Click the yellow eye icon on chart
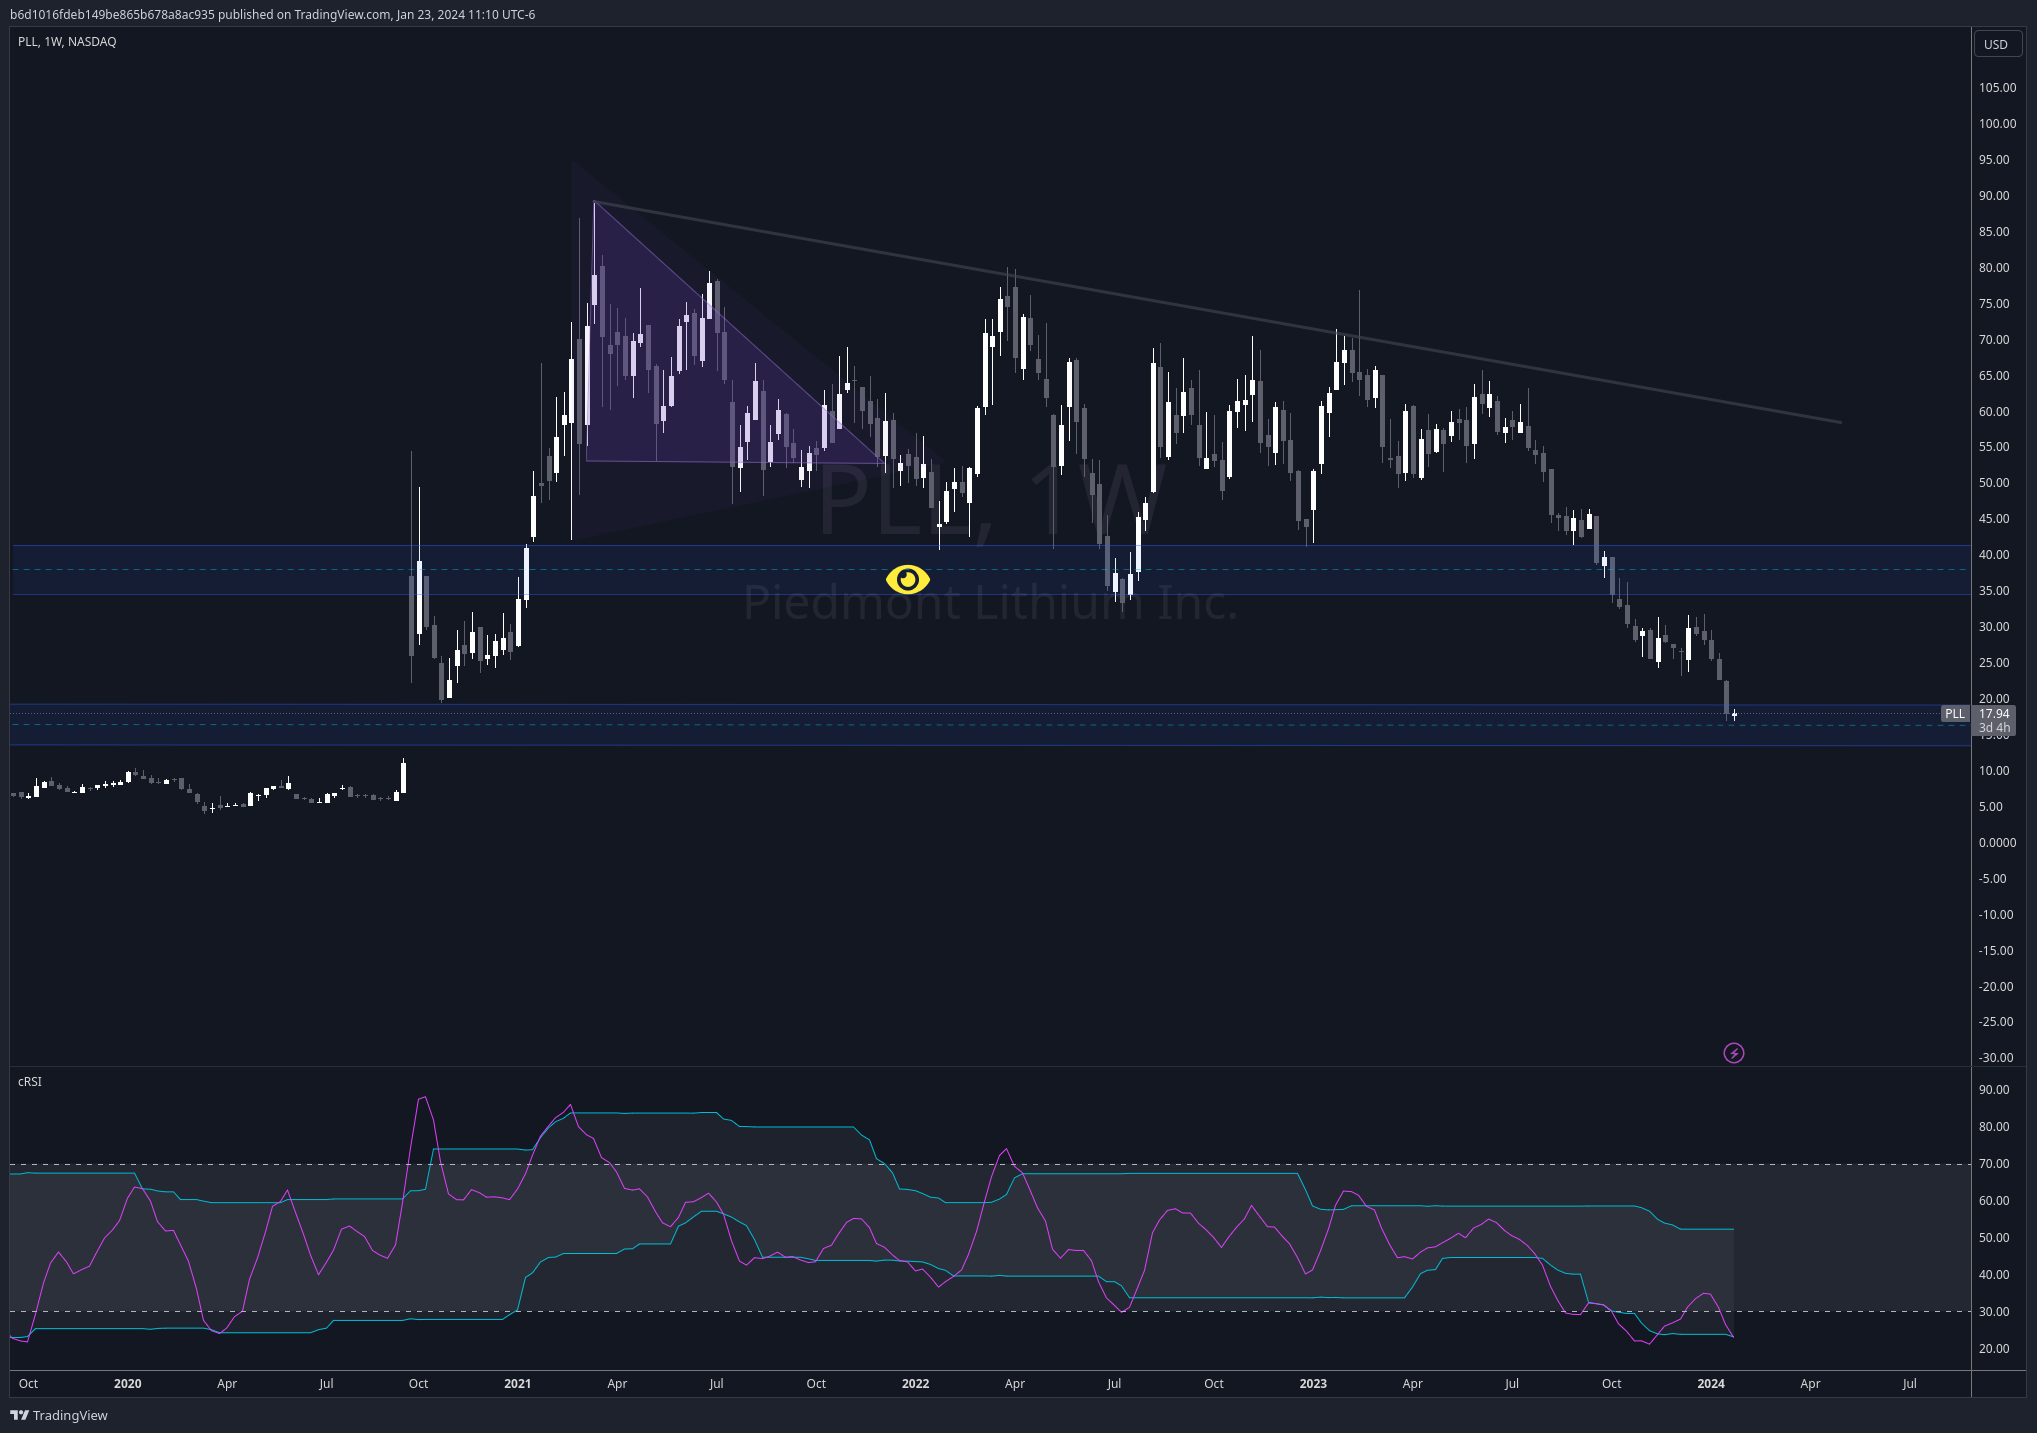The height and width of the screenshot is (1433, 2037). (907, 579)
